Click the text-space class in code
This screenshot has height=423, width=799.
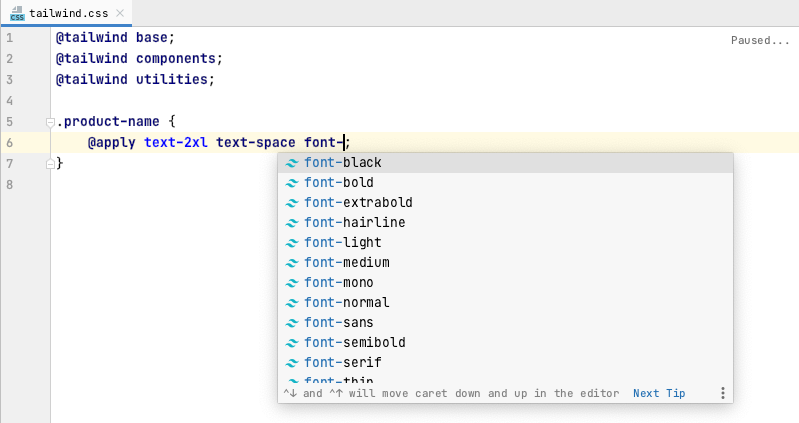click(x=256, y=143)
